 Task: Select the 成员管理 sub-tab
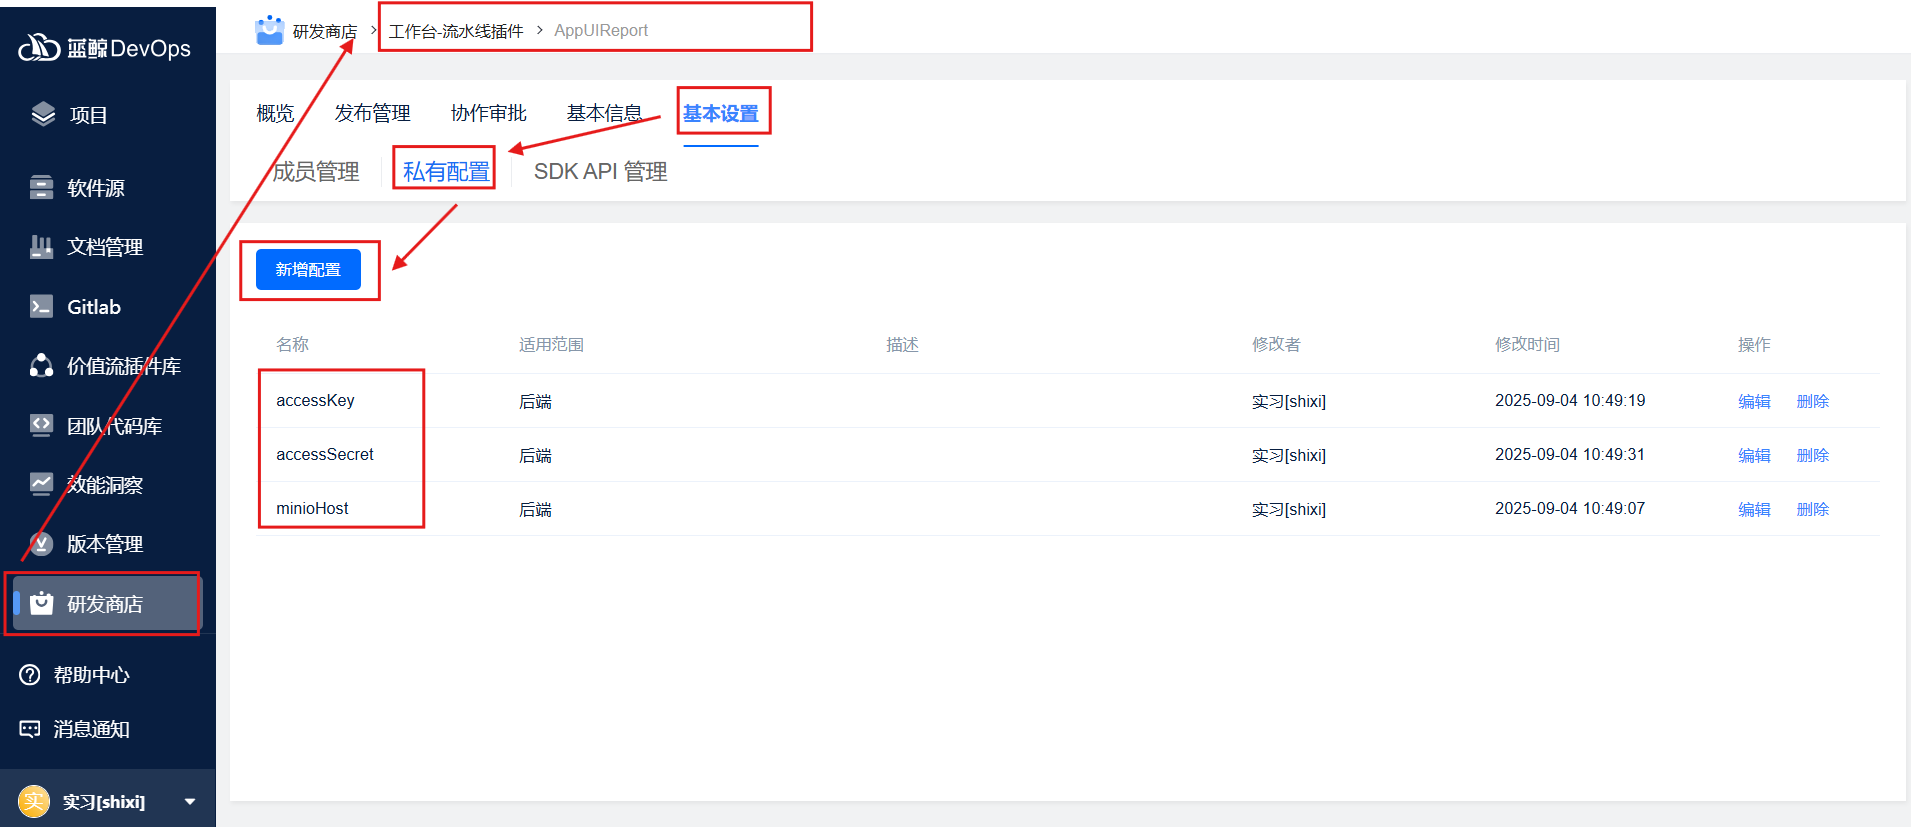[316, 172]
